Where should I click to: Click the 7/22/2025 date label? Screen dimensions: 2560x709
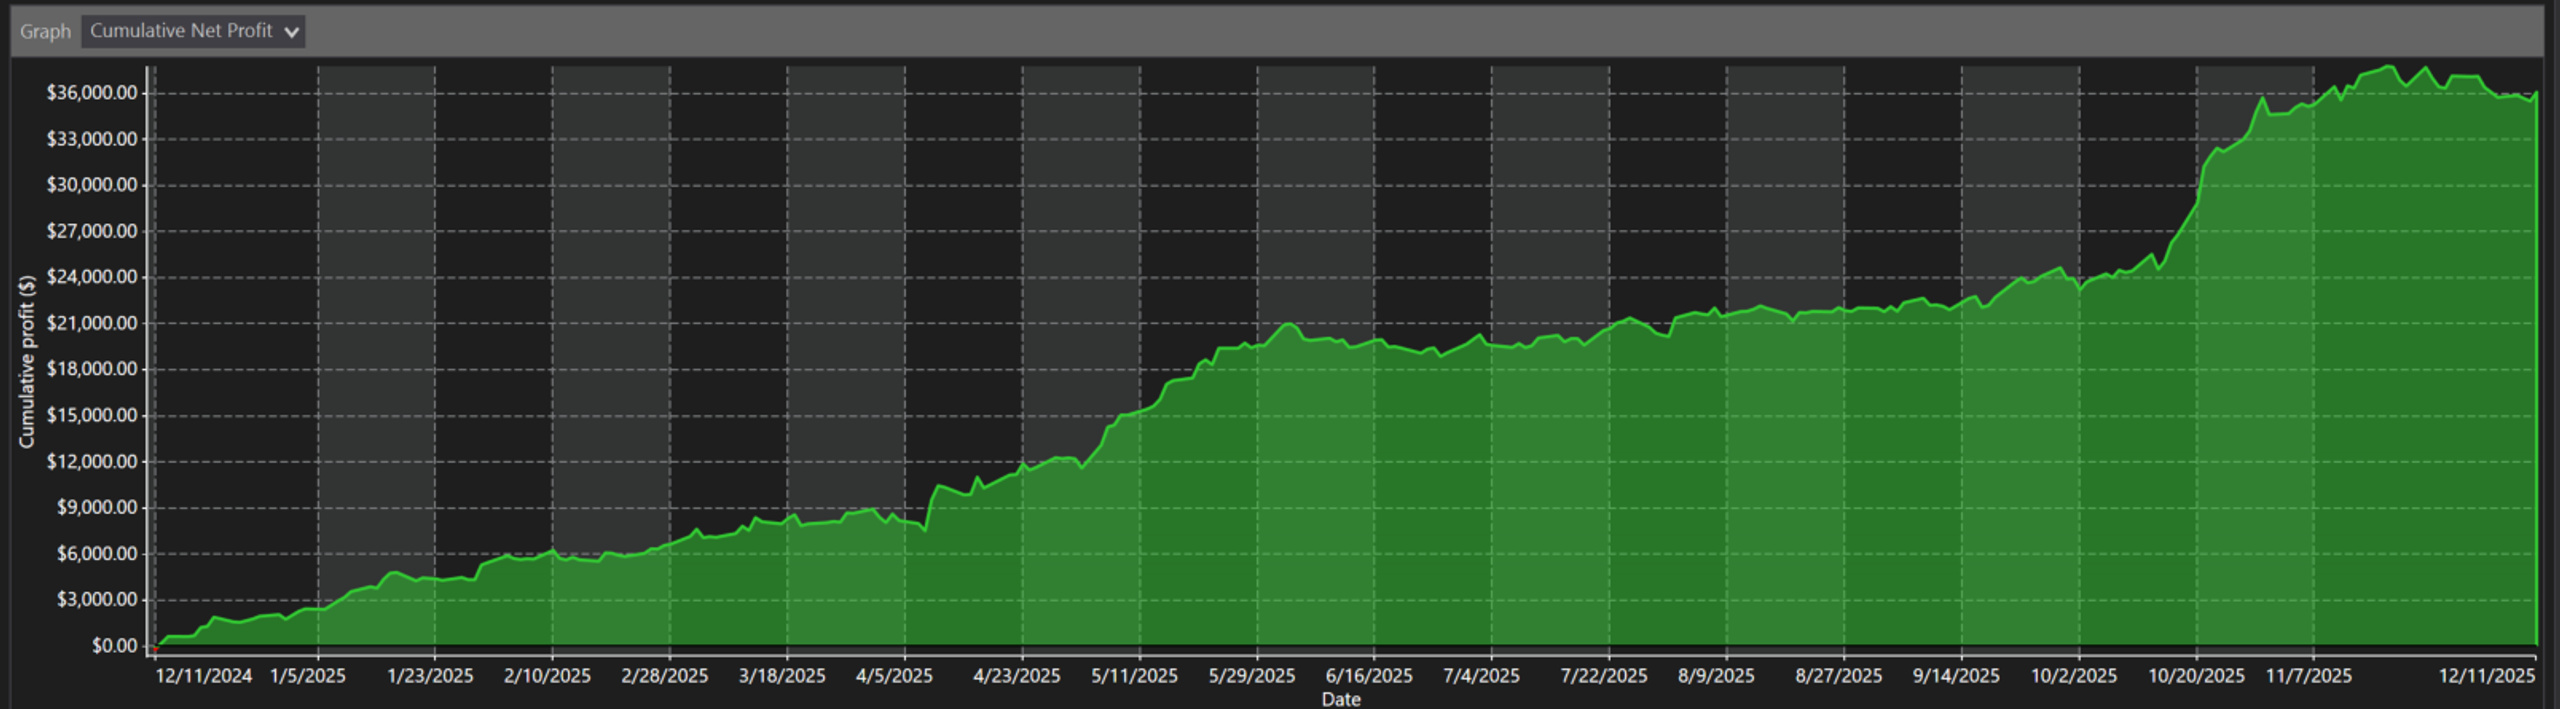[x=1604, y=676]
